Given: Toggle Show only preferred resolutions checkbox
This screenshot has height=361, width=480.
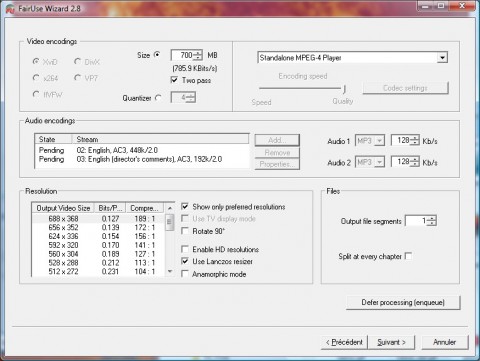Looking at the screenshot, I should click(x=185, y=206).
